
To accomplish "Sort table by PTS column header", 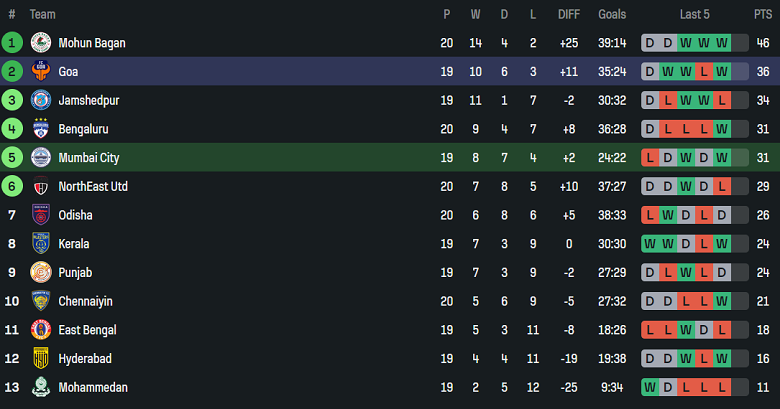I will coord(763,14).
